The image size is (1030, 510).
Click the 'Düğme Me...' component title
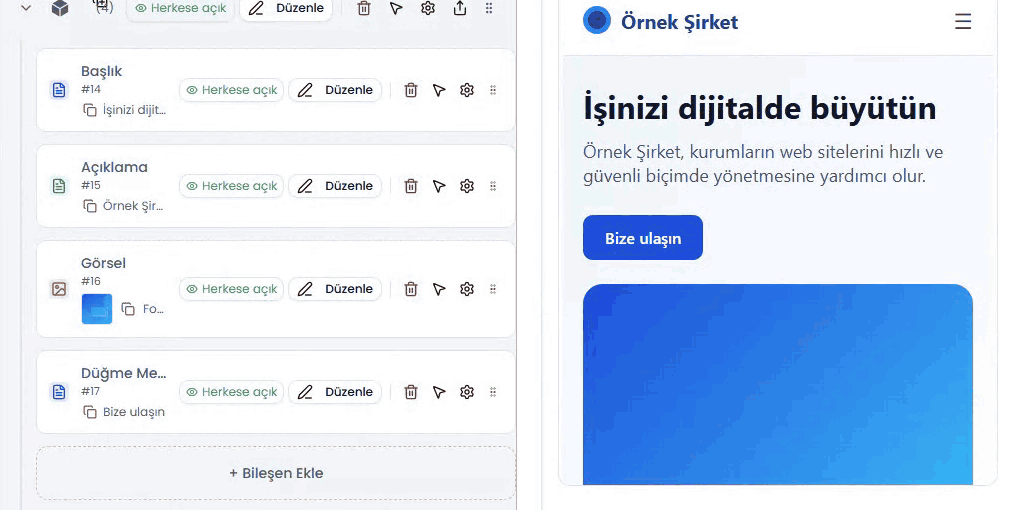pyautogui.click(x=123, y=373)
